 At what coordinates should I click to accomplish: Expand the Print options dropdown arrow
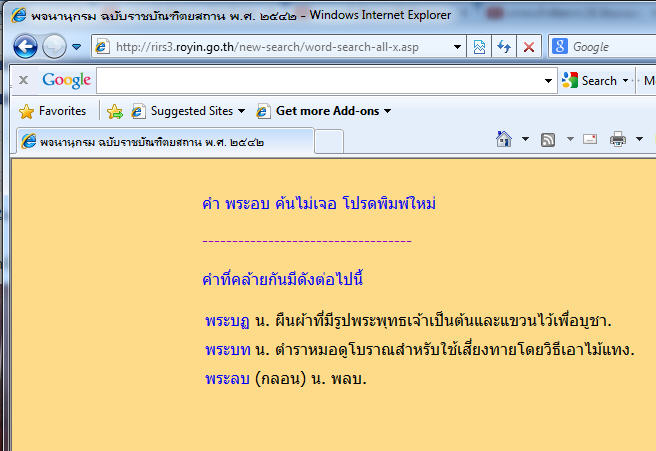pos(639,139)
